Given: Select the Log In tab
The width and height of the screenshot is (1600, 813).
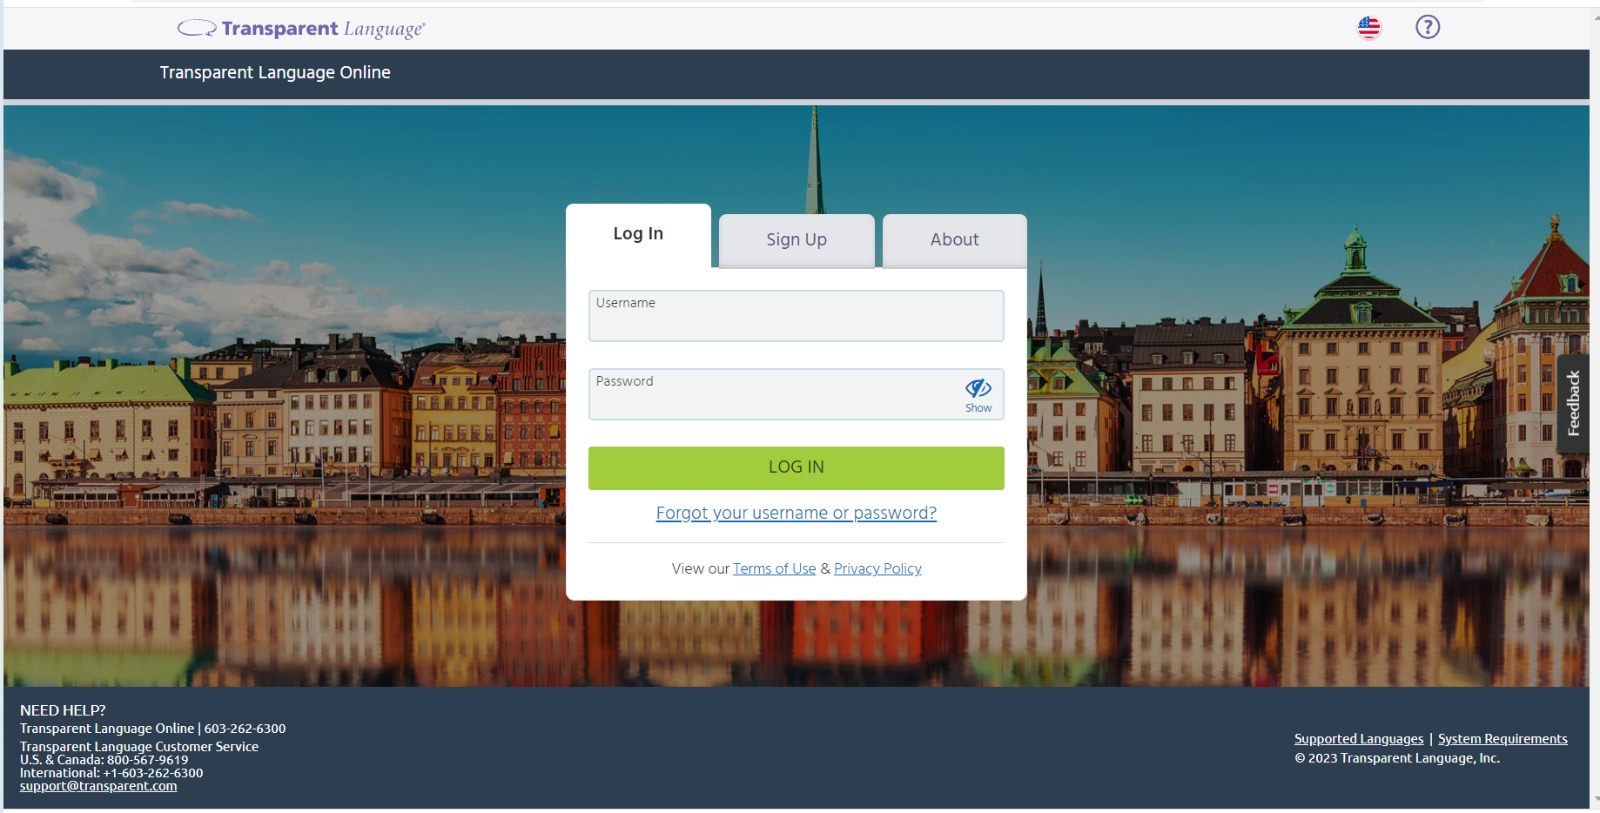Looking at the screenshot, I should coord(638,234).
